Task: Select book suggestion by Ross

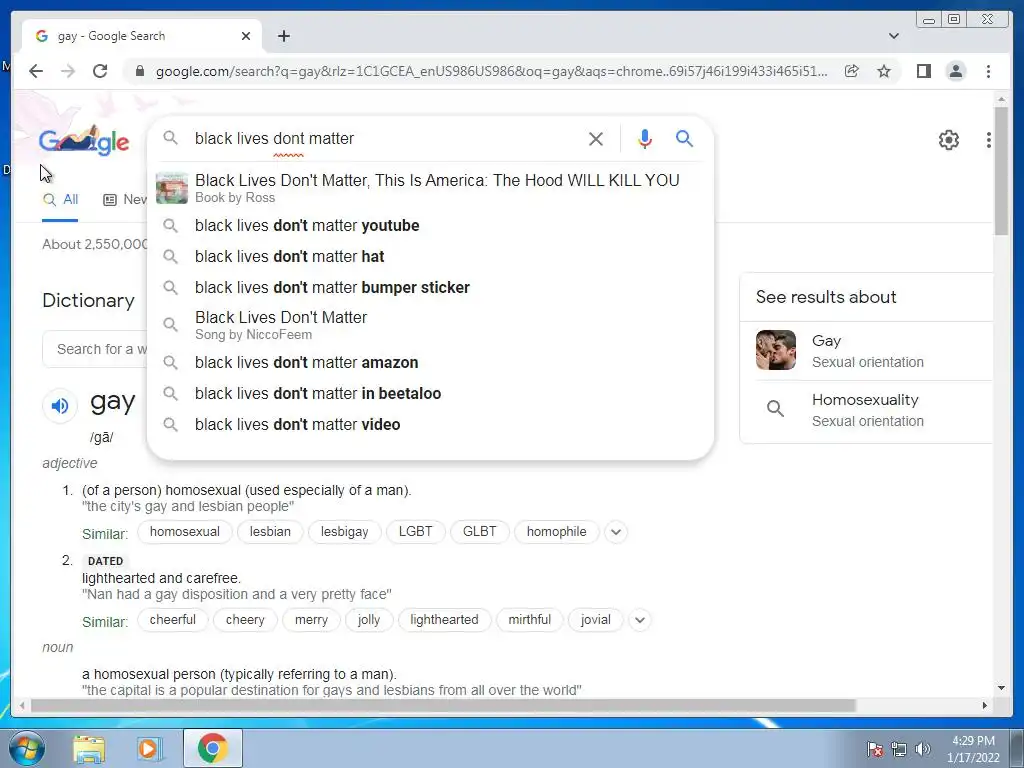Action: pyautogui.click(x=431, y=188)
